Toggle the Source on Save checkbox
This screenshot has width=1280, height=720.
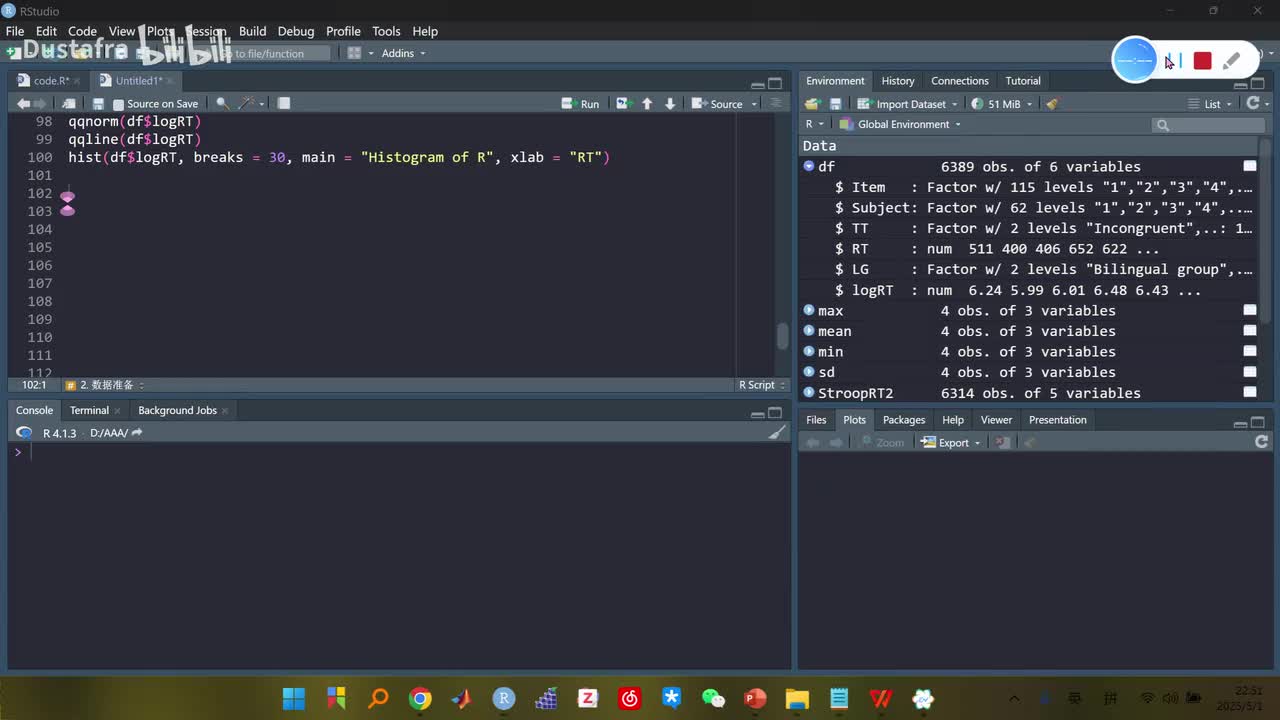119,104
